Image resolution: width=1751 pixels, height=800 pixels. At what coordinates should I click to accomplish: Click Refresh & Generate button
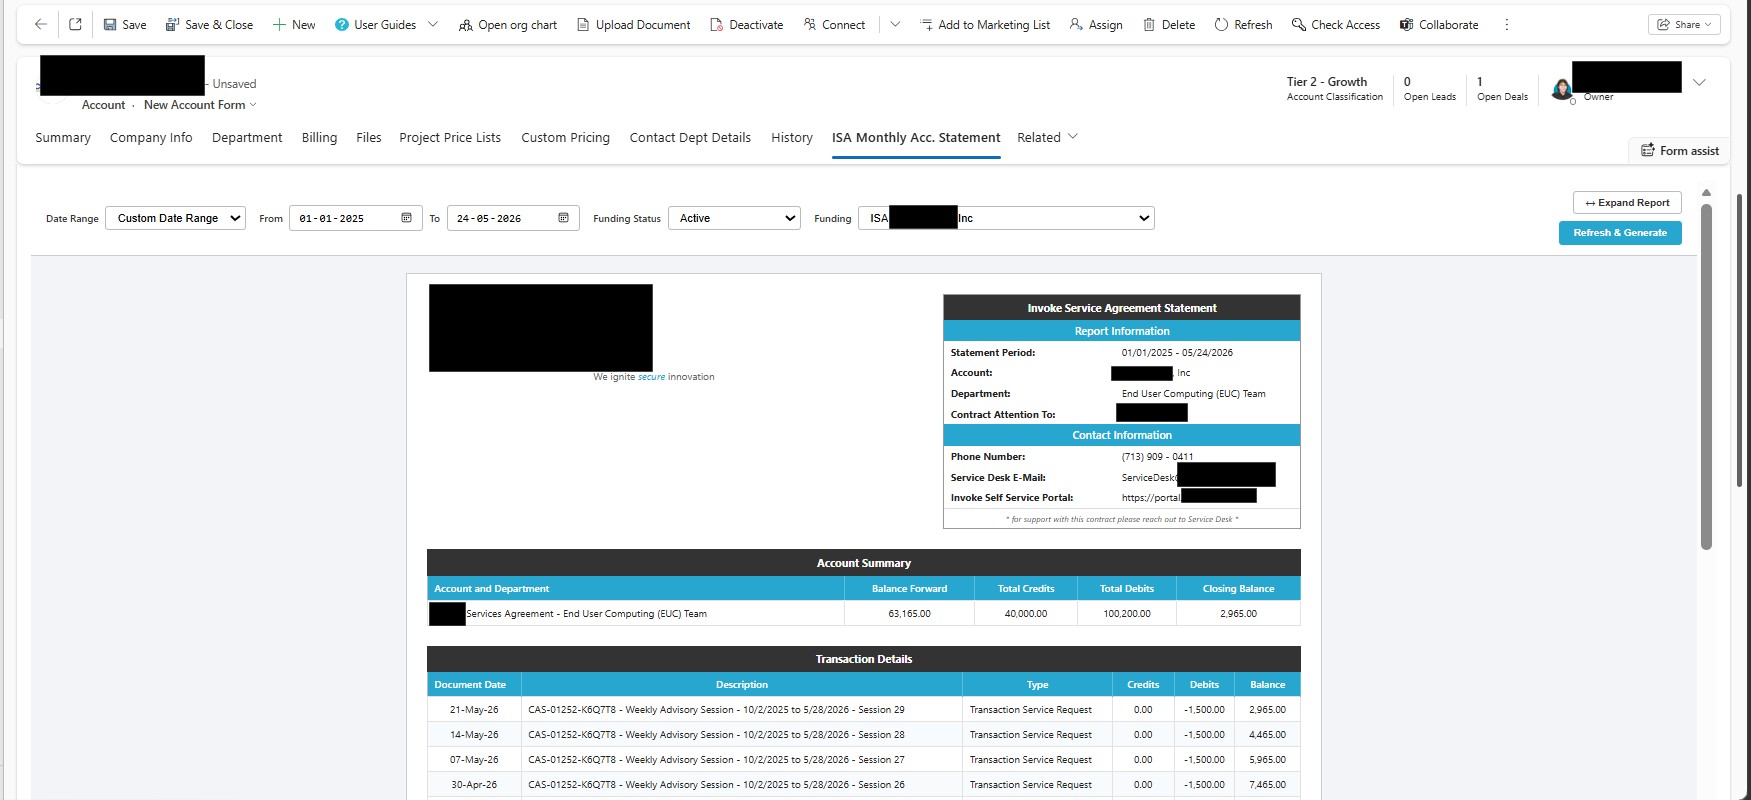point(1620,233)
